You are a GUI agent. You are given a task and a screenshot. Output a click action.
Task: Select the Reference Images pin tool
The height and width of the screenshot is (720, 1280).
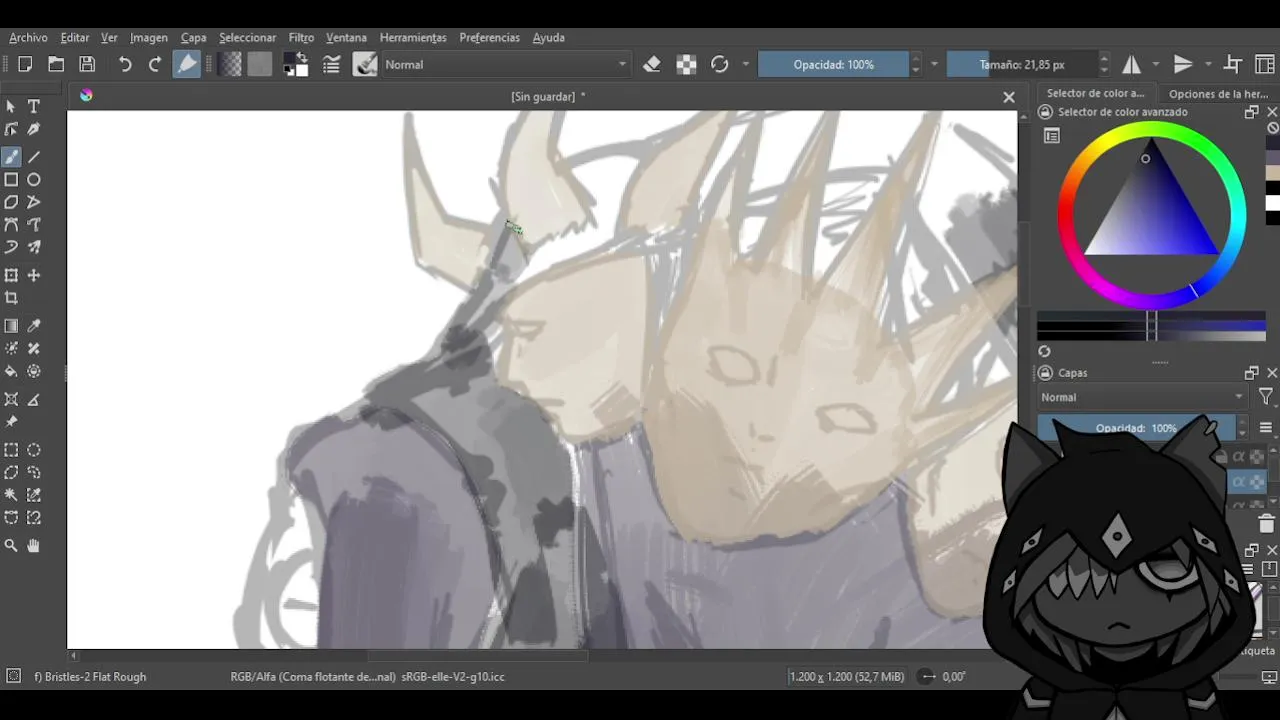tap(11, 422)
